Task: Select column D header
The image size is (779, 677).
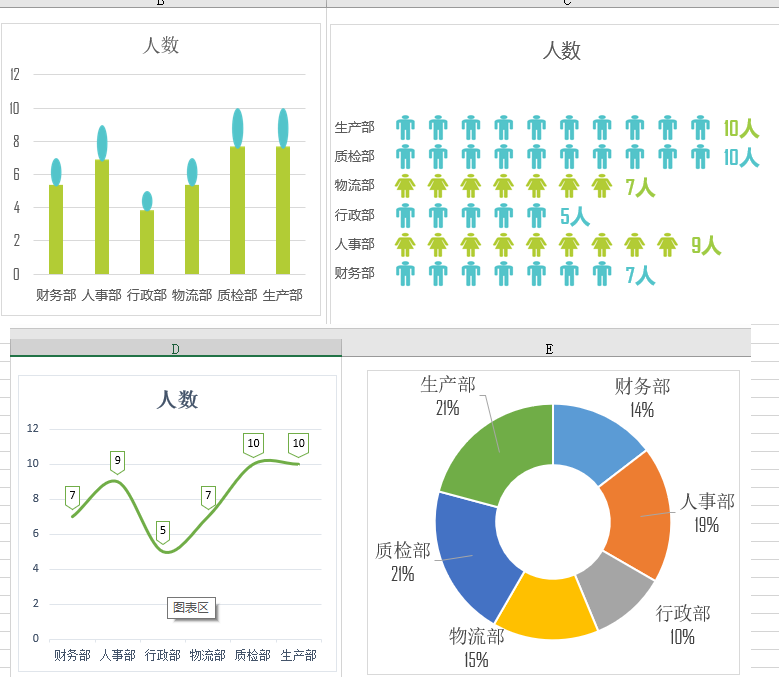Action: [176, 349]
